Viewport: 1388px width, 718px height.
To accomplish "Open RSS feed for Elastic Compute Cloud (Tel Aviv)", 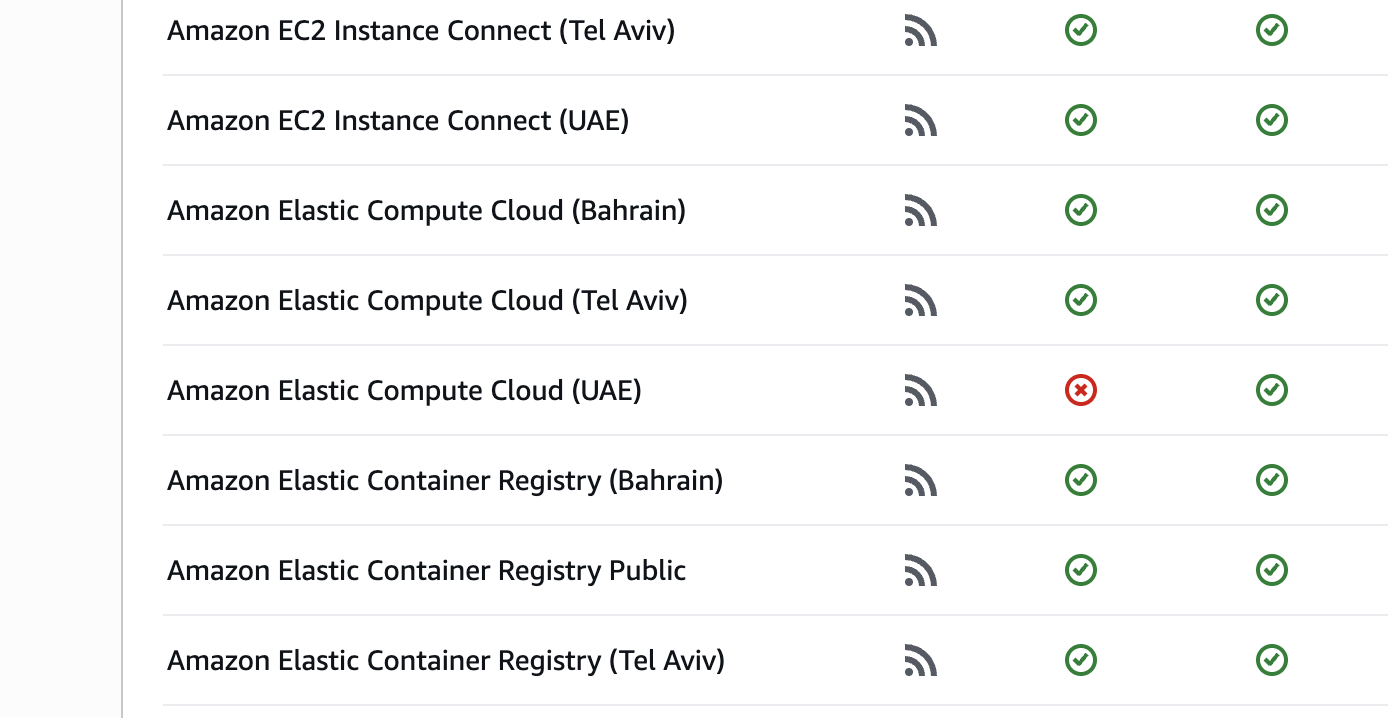I will 920,301.
